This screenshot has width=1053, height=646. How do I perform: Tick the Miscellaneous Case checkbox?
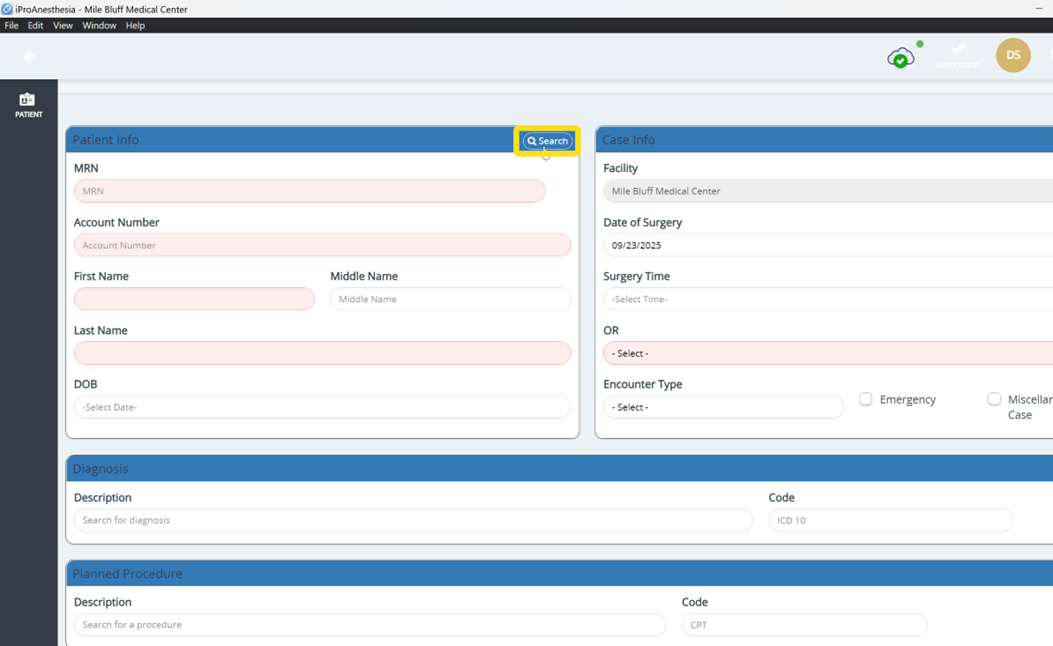[x=994, y=399]
